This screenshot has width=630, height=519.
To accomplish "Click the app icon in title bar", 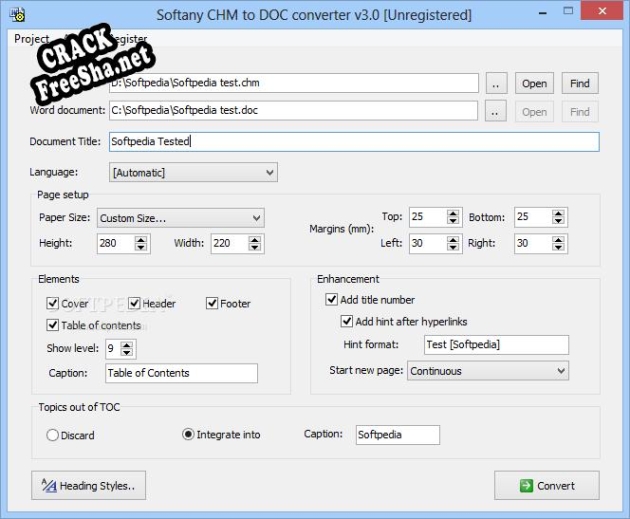I will pos(17,16).
